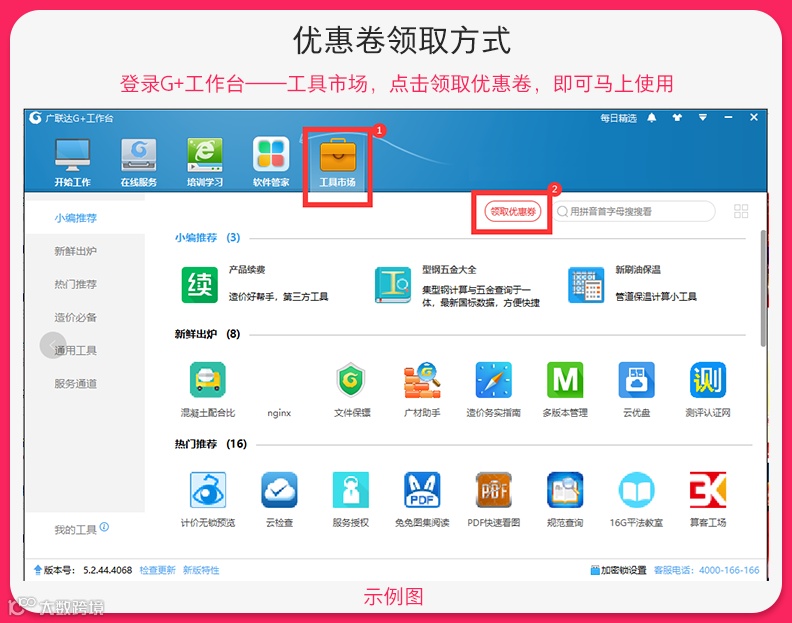Open the PDF快速看图 icon
Screen dimensions: 792x623
tap(493, 490)
